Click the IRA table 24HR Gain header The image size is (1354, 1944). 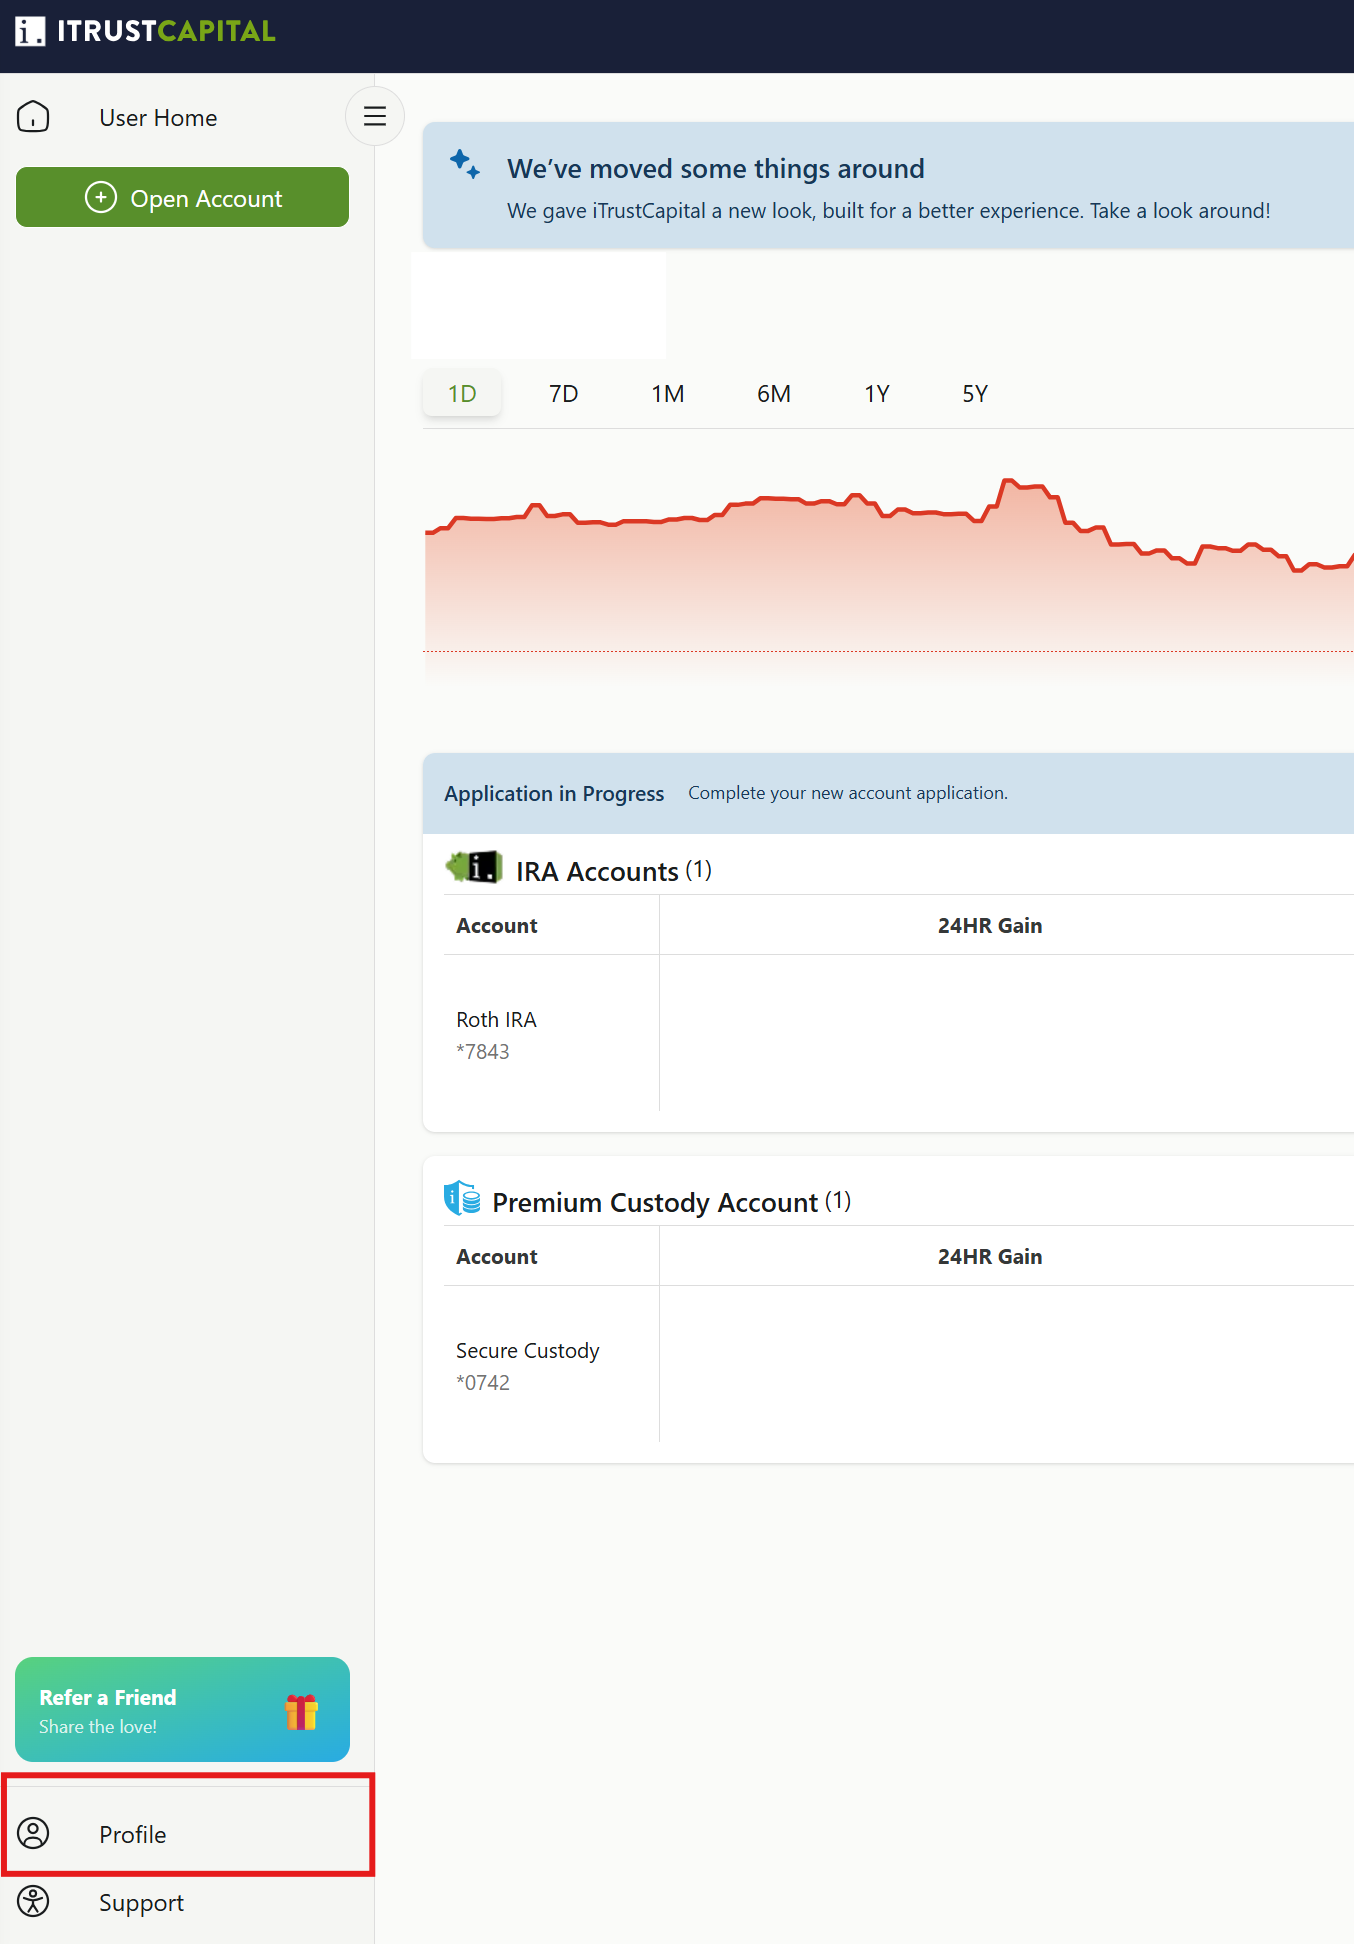click(x=990, y=926)
